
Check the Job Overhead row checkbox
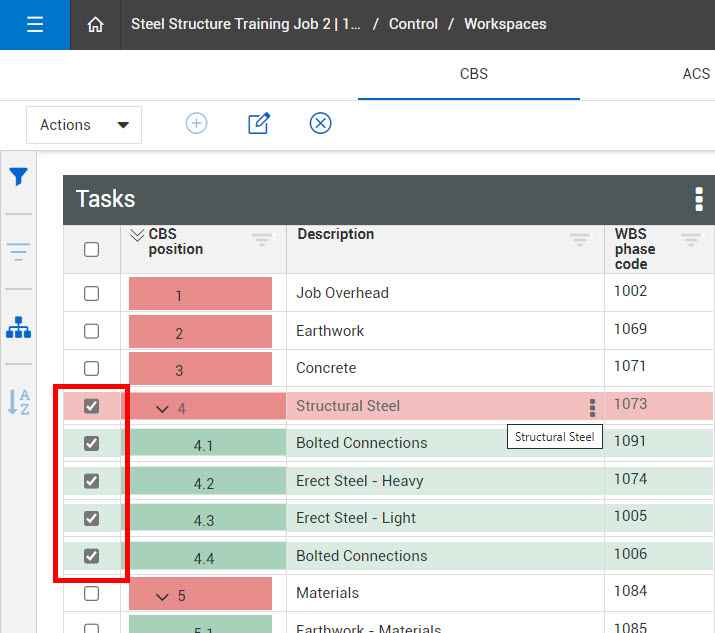point(91,294)
